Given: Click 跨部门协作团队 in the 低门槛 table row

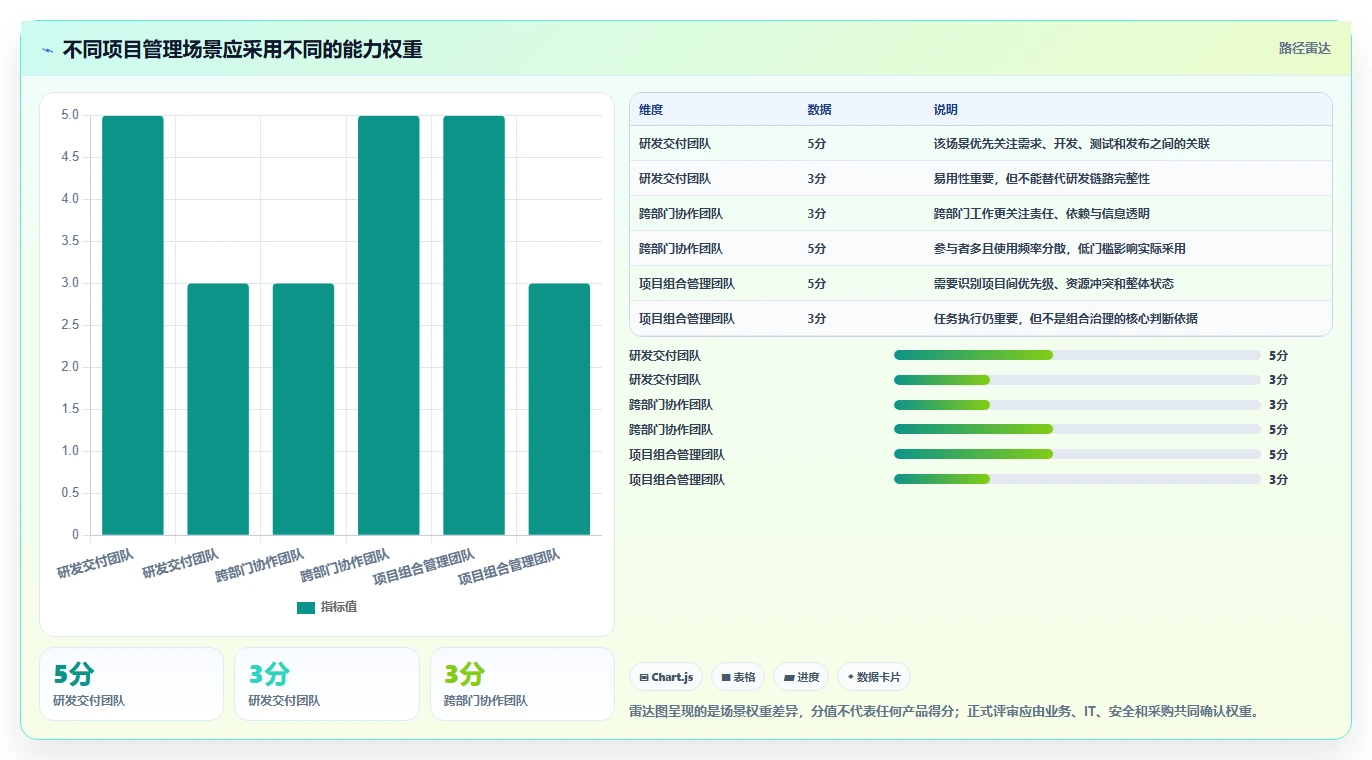Looking at the screenshot, I should pos(681,249).
